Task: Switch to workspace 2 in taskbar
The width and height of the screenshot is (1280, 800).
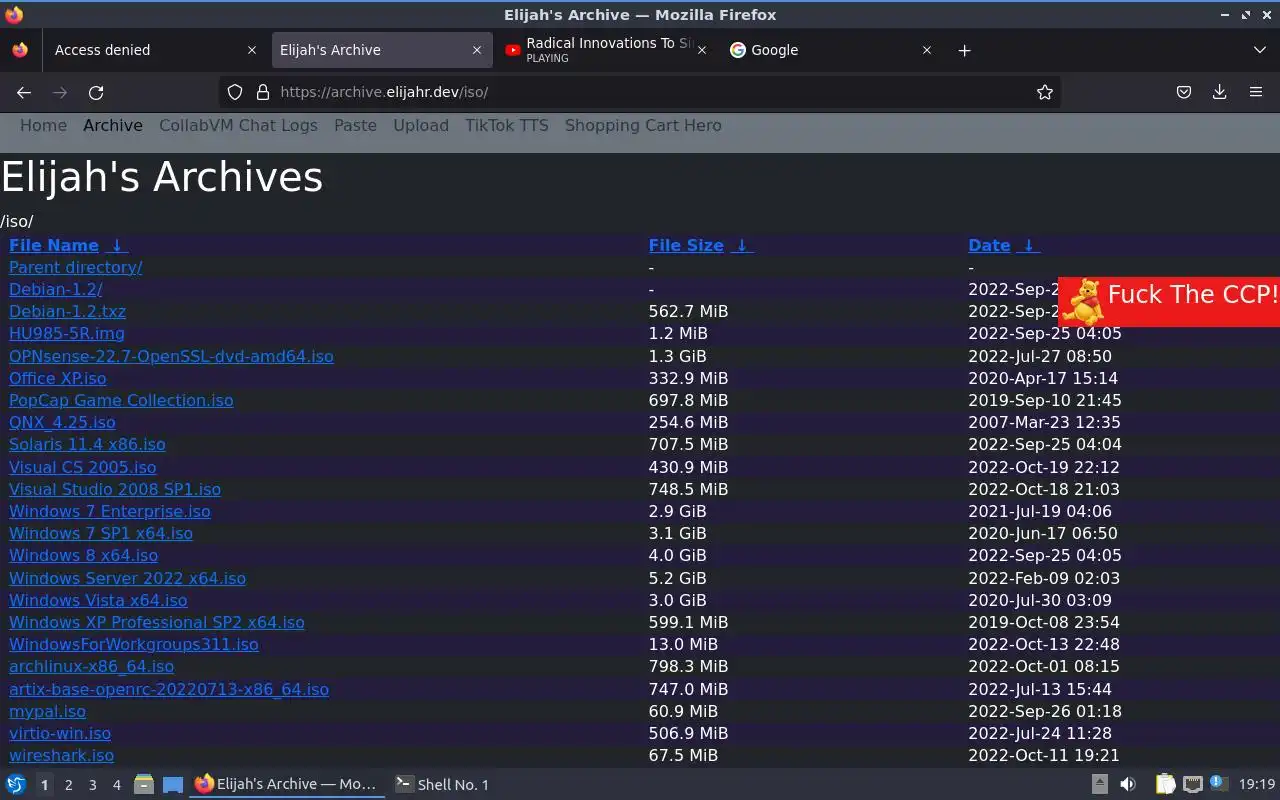Action: click(x=68, y=785)
